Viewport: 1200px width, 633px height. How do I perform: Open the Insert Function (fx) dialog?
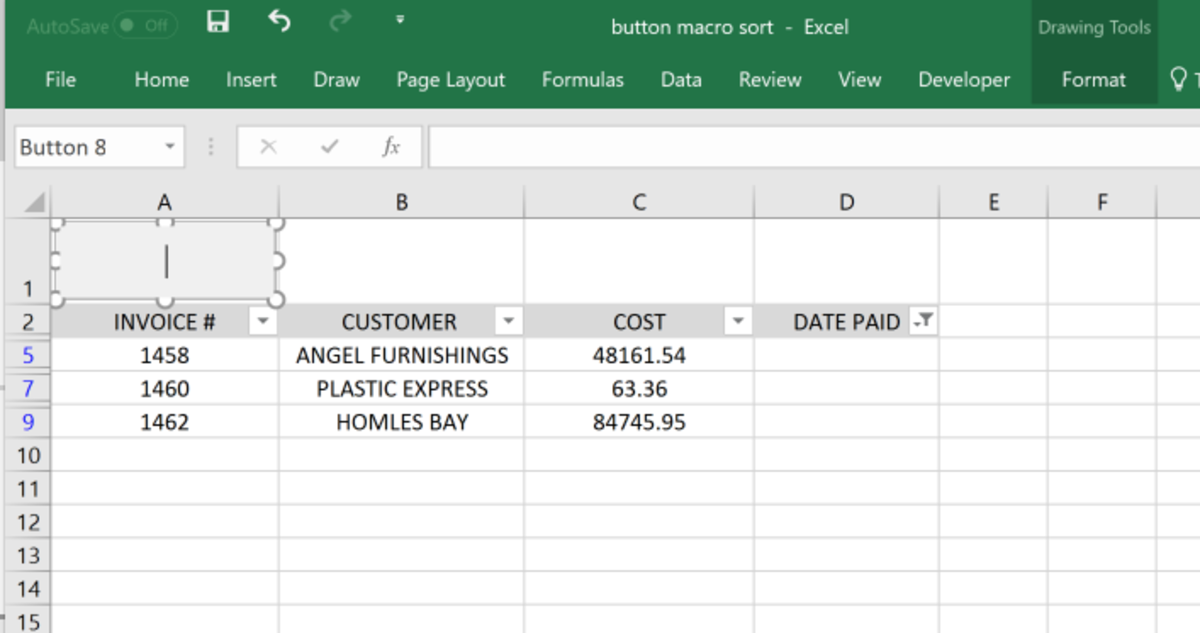point(389,146)
